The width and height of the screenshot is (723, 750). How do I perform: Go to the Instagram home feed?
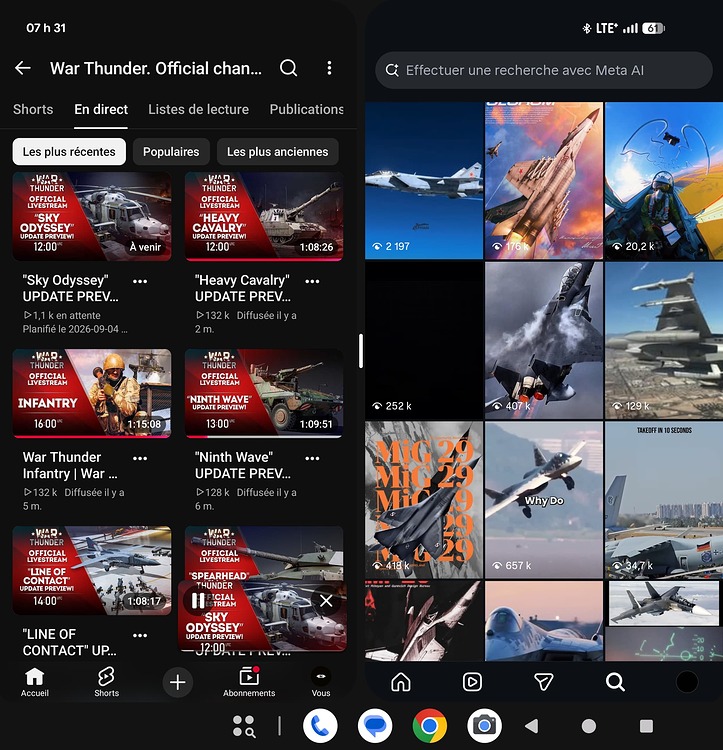pyautogui.click(x=401, y=682)
